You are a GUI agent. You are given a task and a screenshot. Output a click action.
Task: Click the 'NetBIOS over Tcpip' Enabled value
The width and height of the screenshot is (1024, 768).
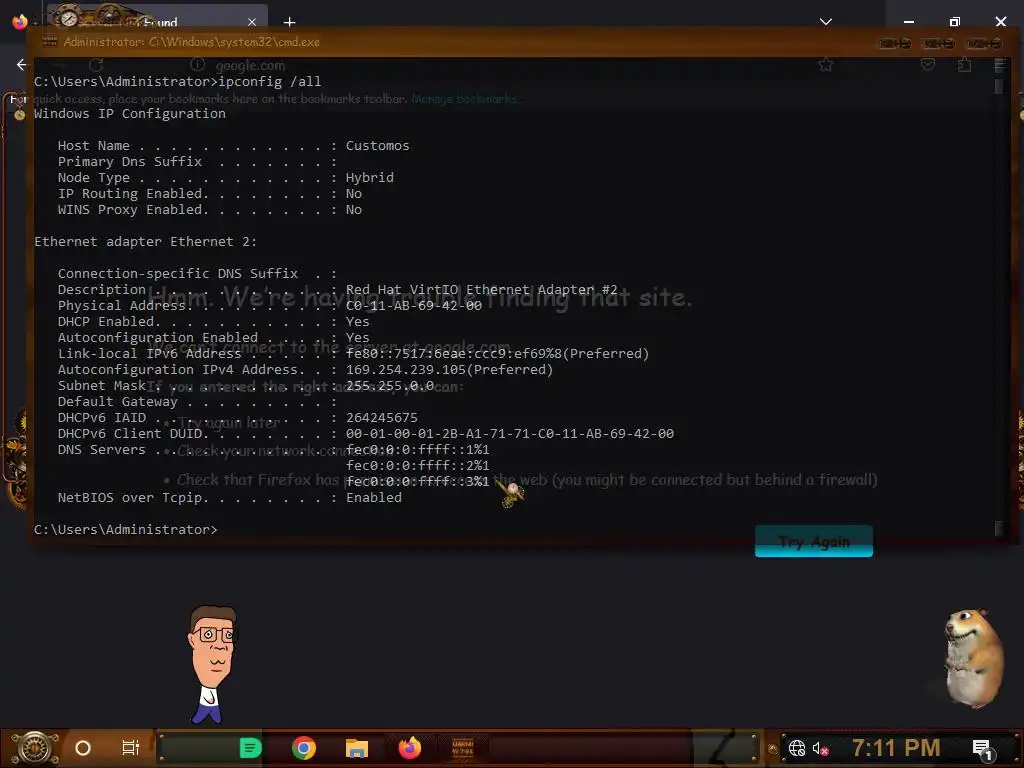point(374,498)
